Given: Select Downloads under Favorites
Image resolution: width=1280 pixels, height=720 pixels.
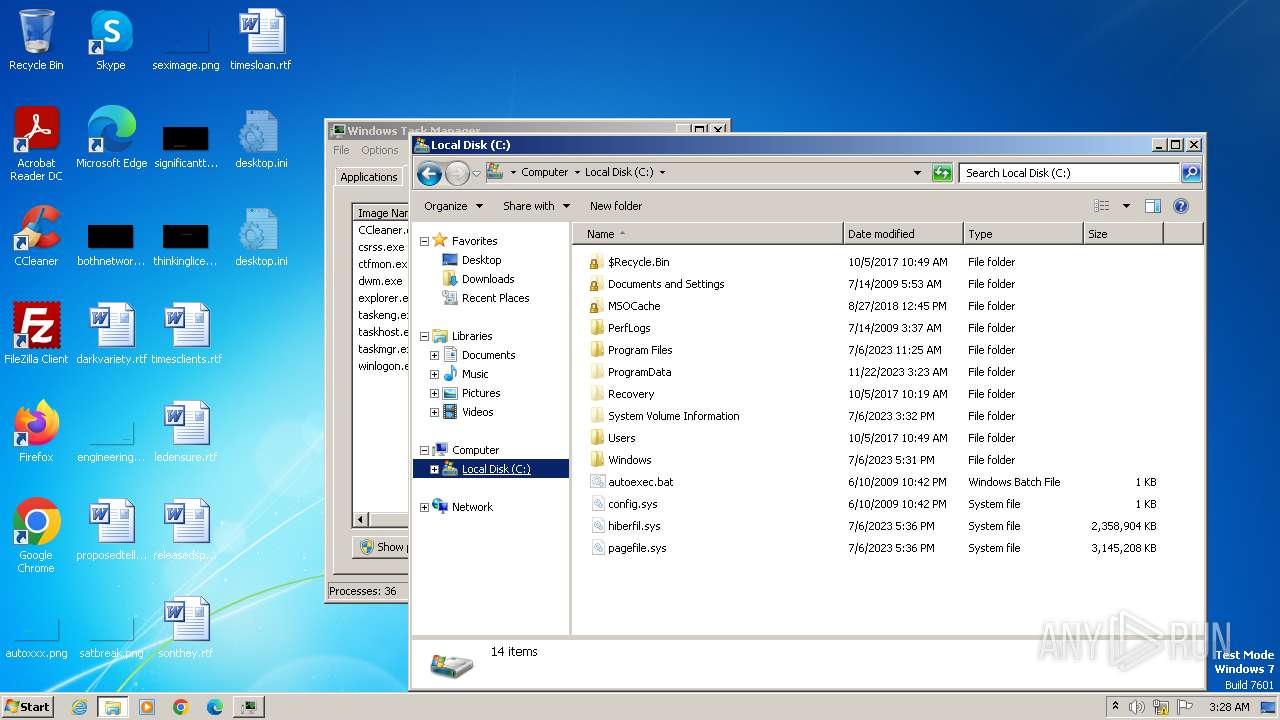Looking at the screenshot, I should [x=488, y=279].
